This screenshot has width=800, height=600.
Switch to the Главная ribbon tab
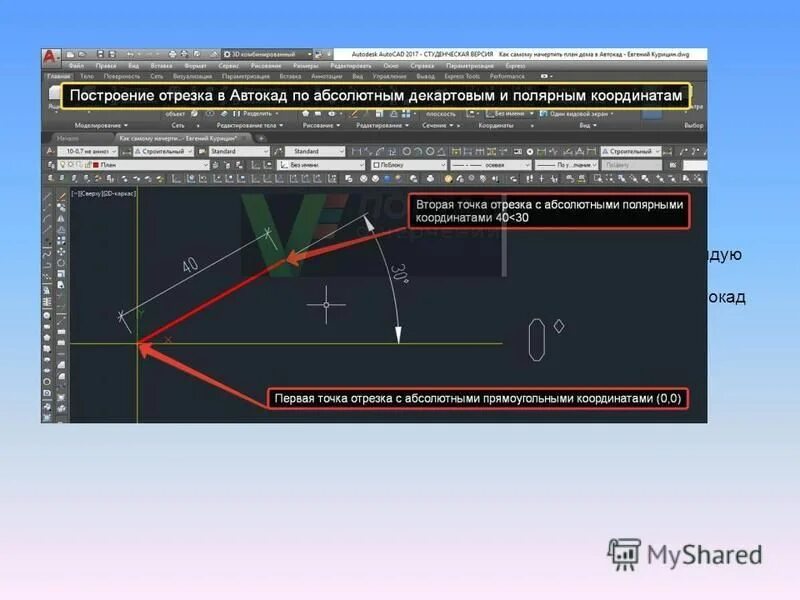tap(59, 77)
